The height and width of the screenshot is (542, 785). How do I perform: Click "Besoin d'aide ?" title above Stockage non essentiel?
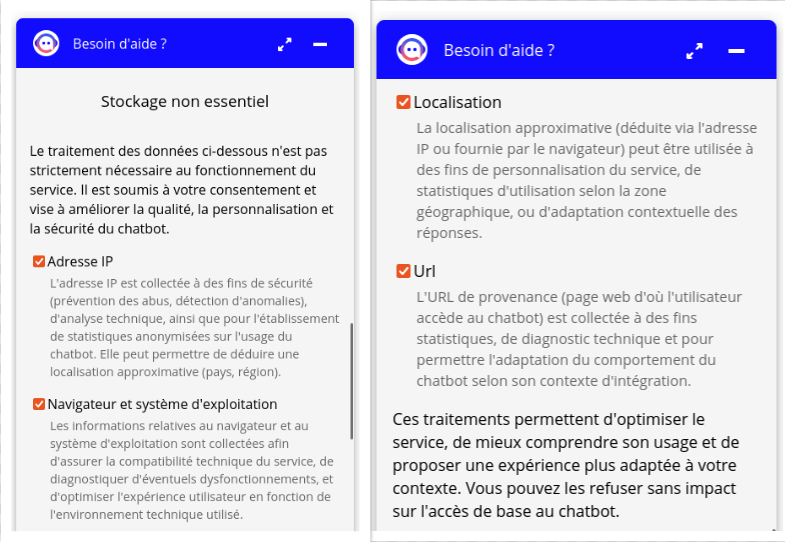pyautogui.click(x=120, y=44)
